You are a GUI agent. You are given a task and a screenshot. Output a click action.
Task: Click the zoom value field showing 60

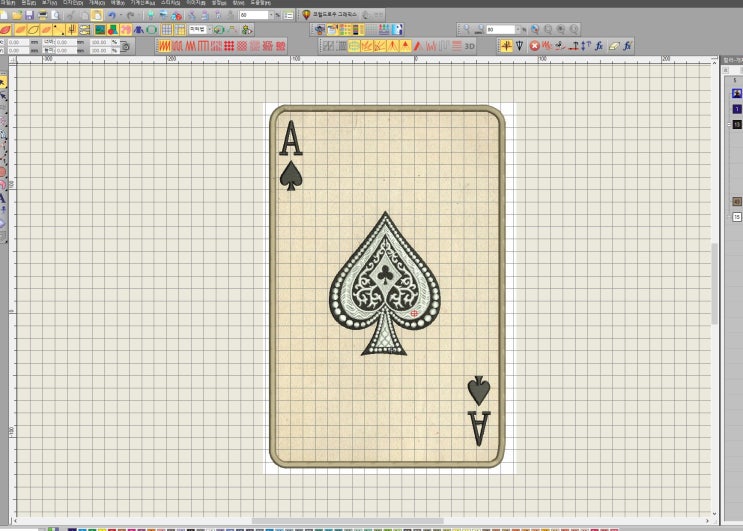point(254,16)
